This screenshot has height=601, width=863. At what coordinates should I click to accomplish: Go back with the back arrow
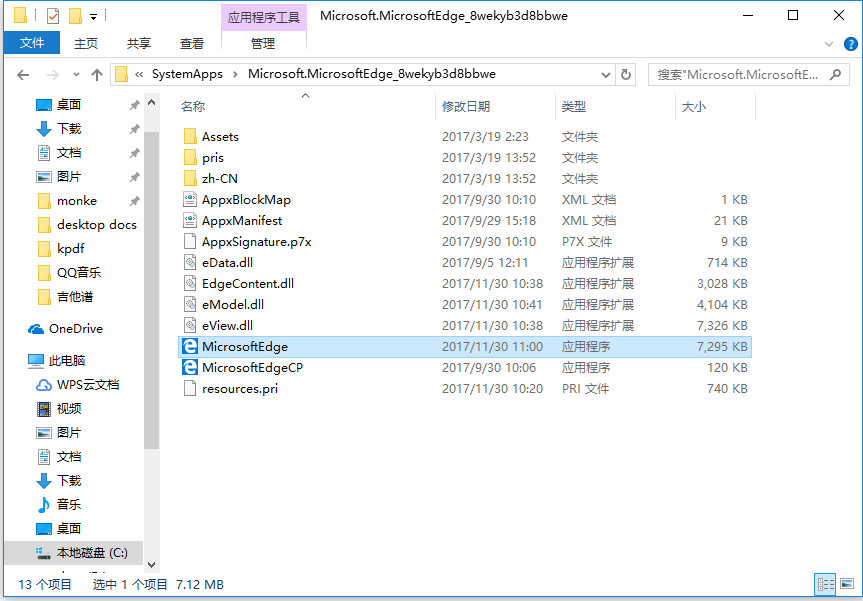tap(23, 75)
